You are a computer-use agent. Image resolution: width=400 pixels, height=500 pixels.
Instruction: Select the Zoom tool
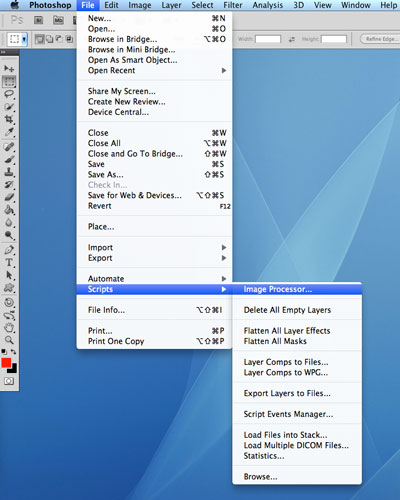click(9, 340)
